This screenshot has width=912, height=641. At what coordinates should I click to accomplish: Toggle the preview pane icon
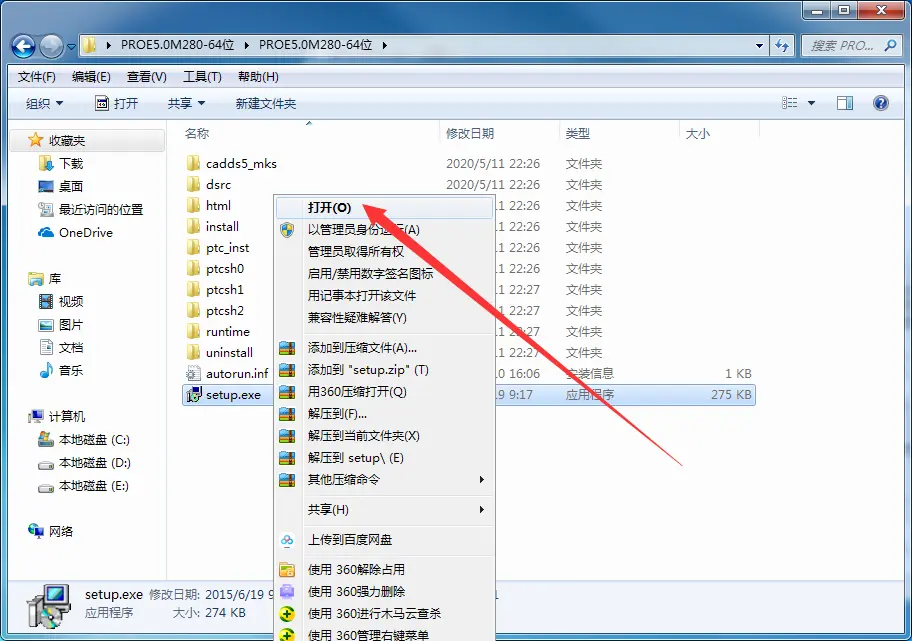(x=845, y=103)
